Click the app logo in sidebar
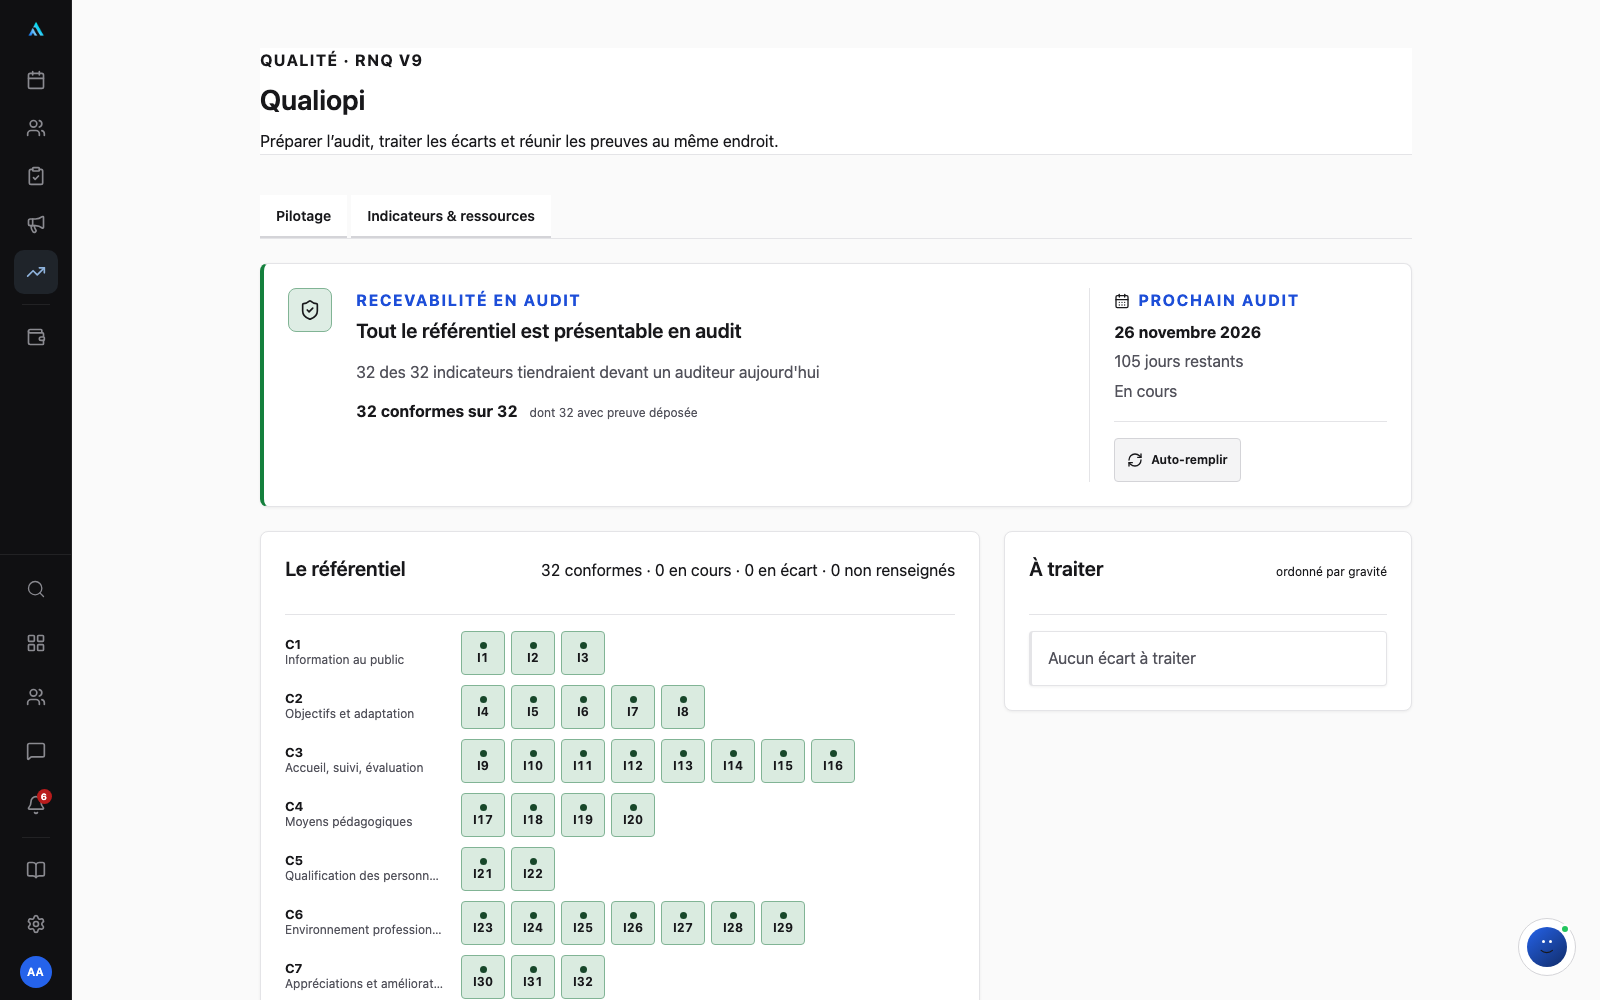This screenshot has height=1000, width=1600. 36,30
